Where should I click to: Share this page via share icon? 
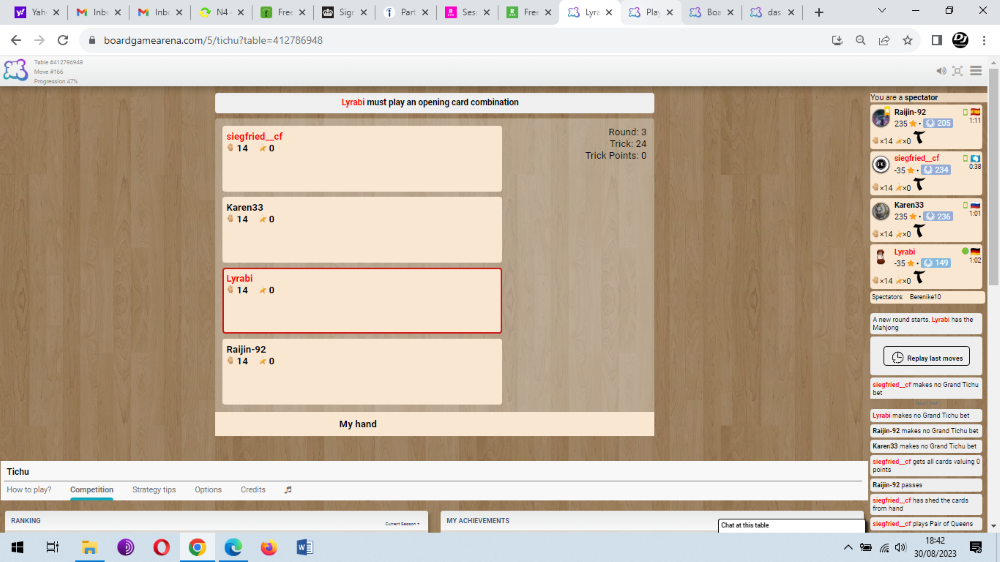click(884, 40)
